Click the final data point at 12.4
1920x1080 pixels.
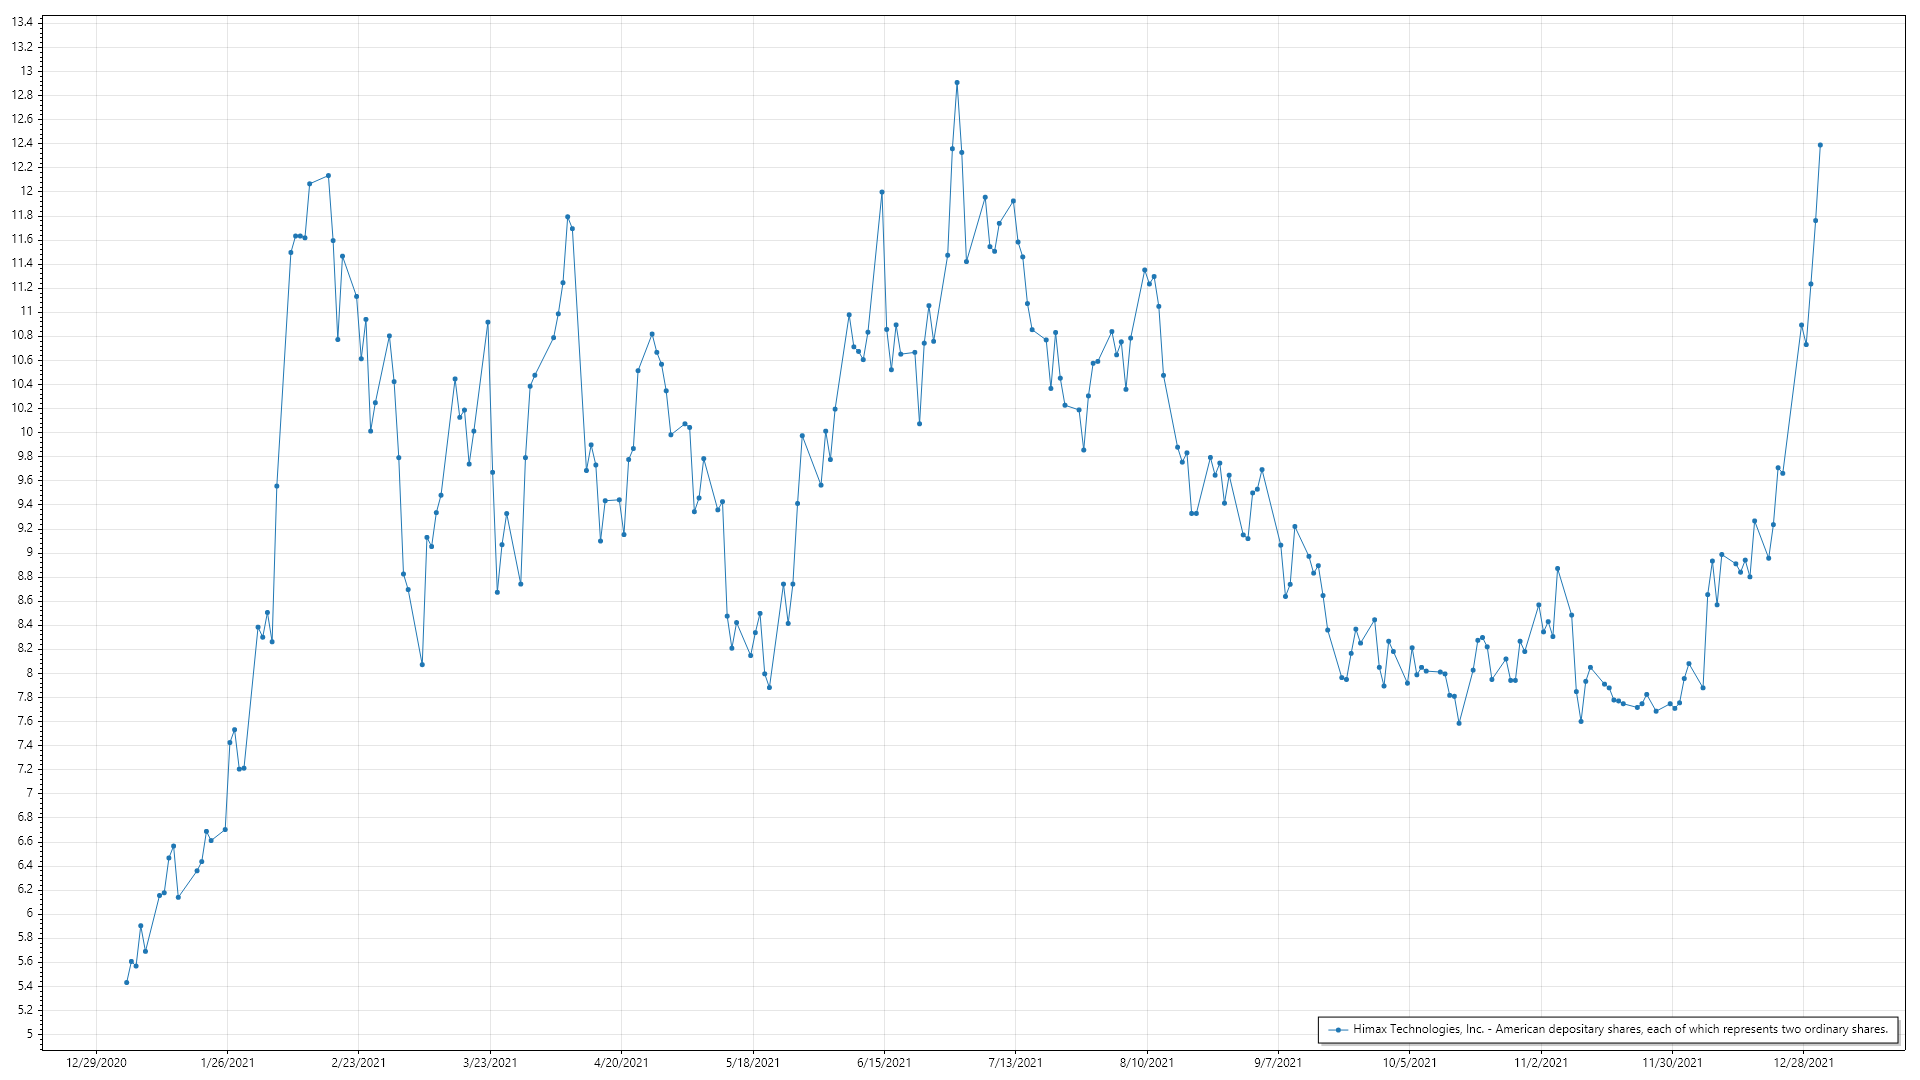tap(1820, 145)
